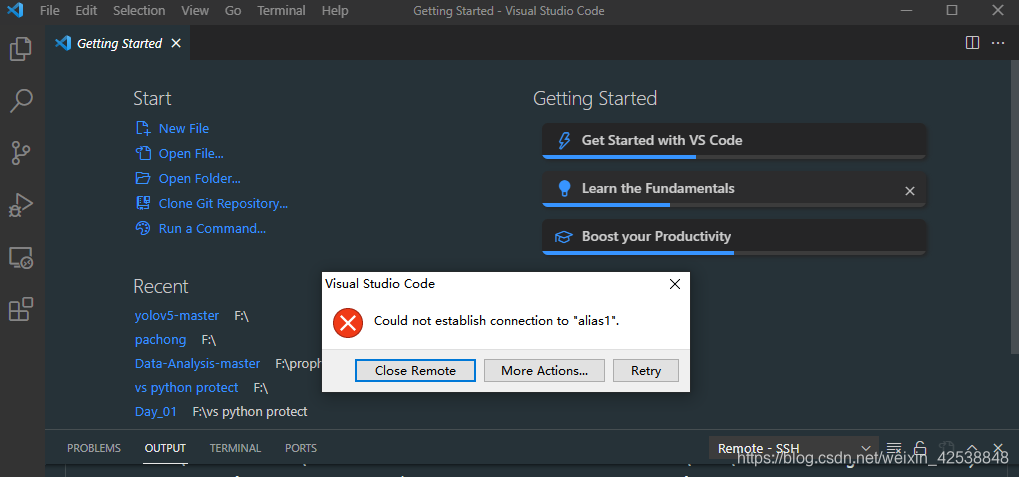Screen dimensions: 1019x477
Task: Dismiss the Learn the Fundamentals card
Action: 910,191
